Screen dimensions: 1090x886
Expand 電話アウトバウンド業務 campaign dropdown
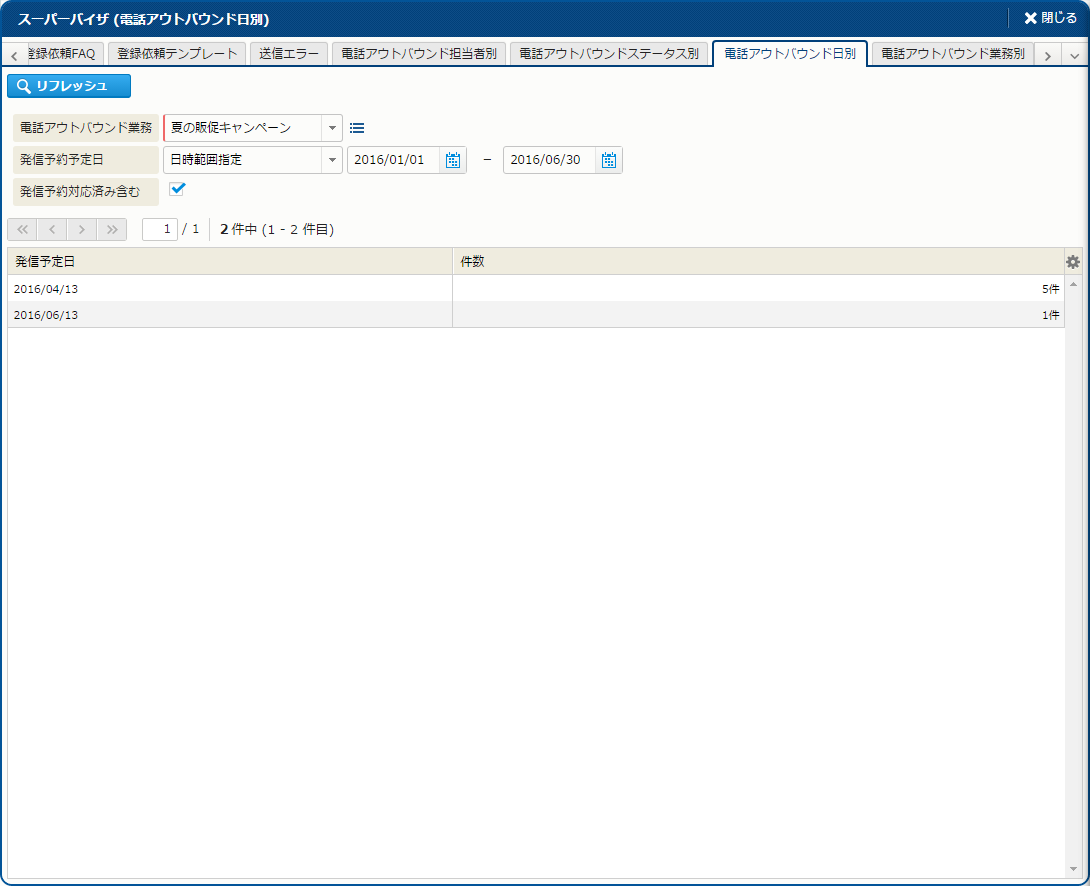(x=331, y=128)
